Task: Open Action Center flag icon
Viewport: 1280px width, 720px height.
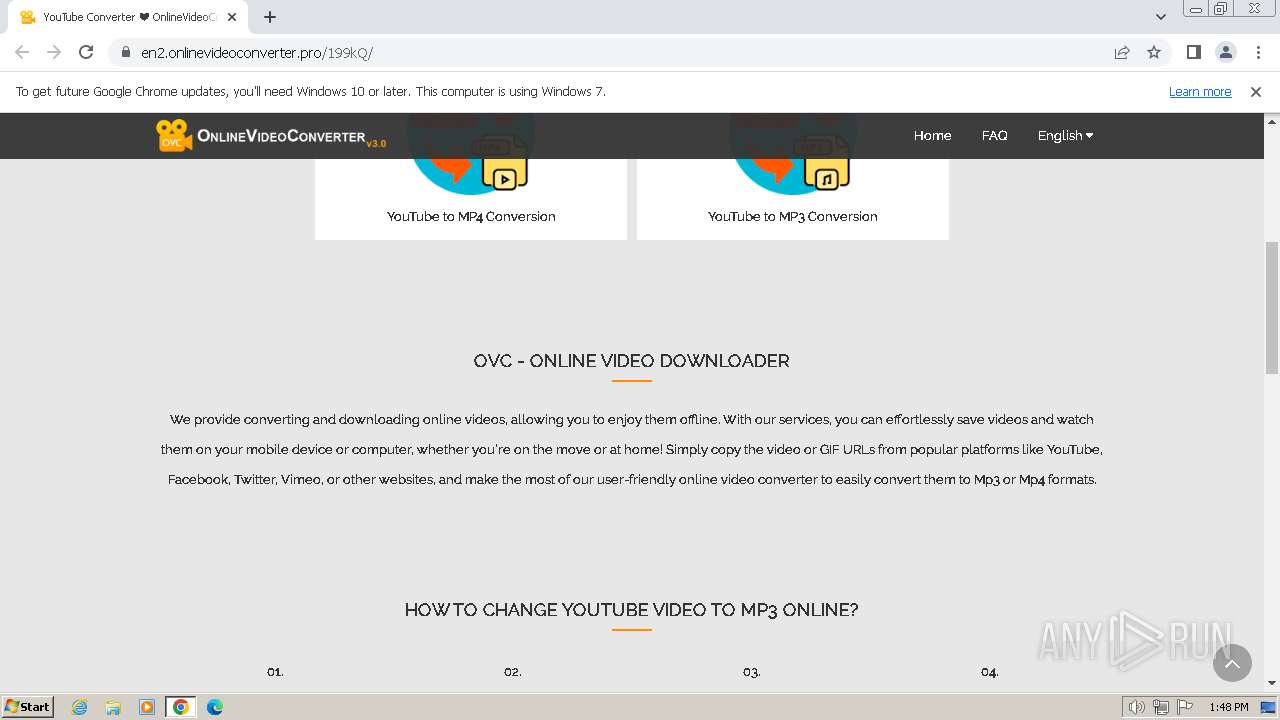Action: click(x=1185, y=707)
